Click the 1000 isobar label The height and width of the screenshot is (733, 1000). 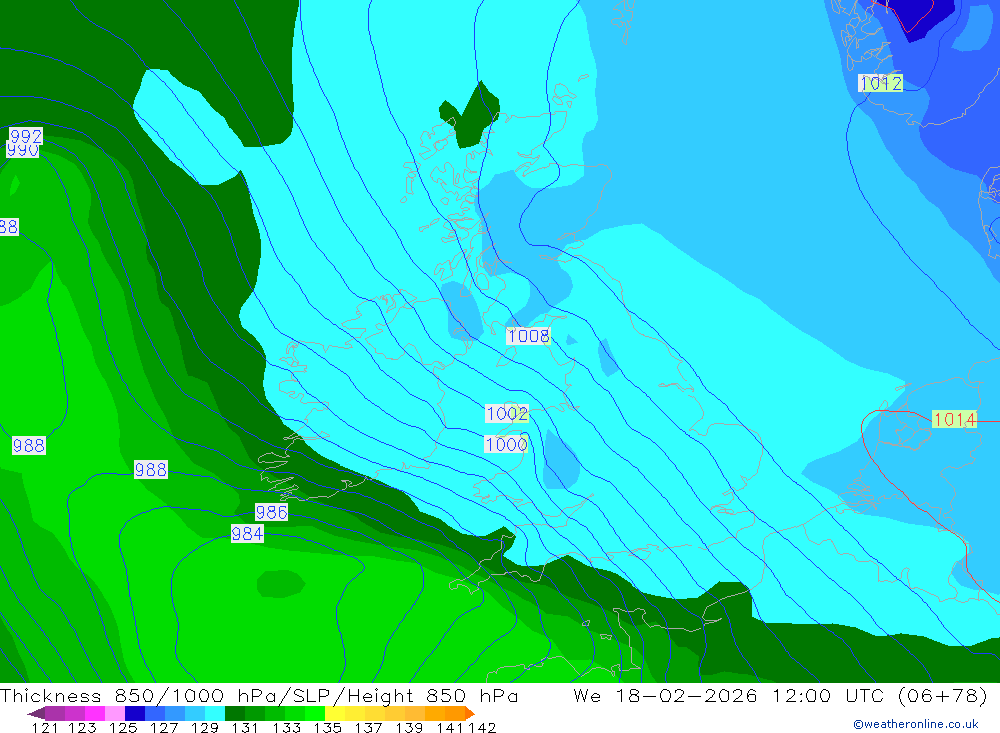(506, 444)
